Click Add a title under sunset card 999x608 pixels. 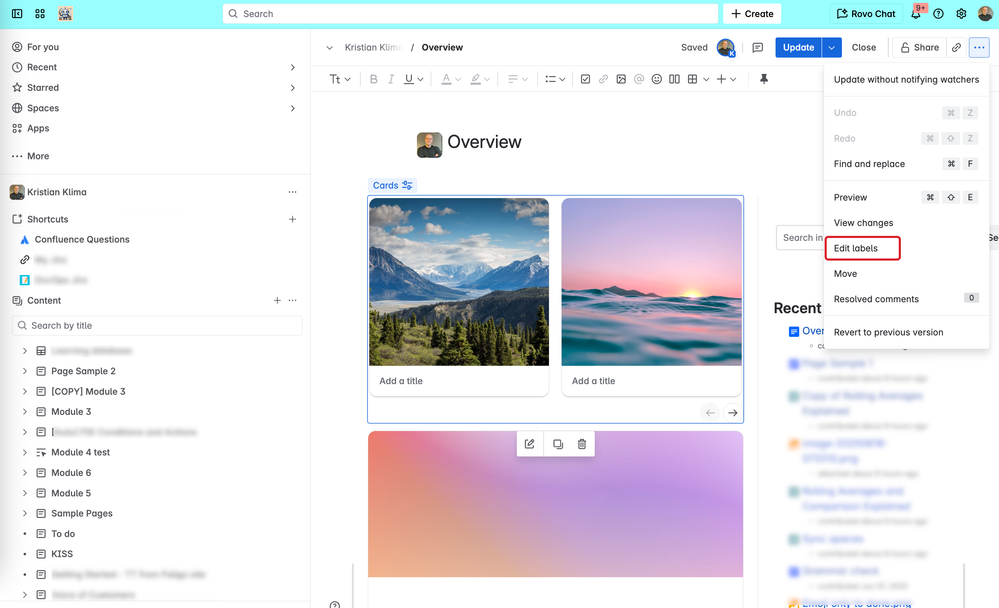point(593,381)
